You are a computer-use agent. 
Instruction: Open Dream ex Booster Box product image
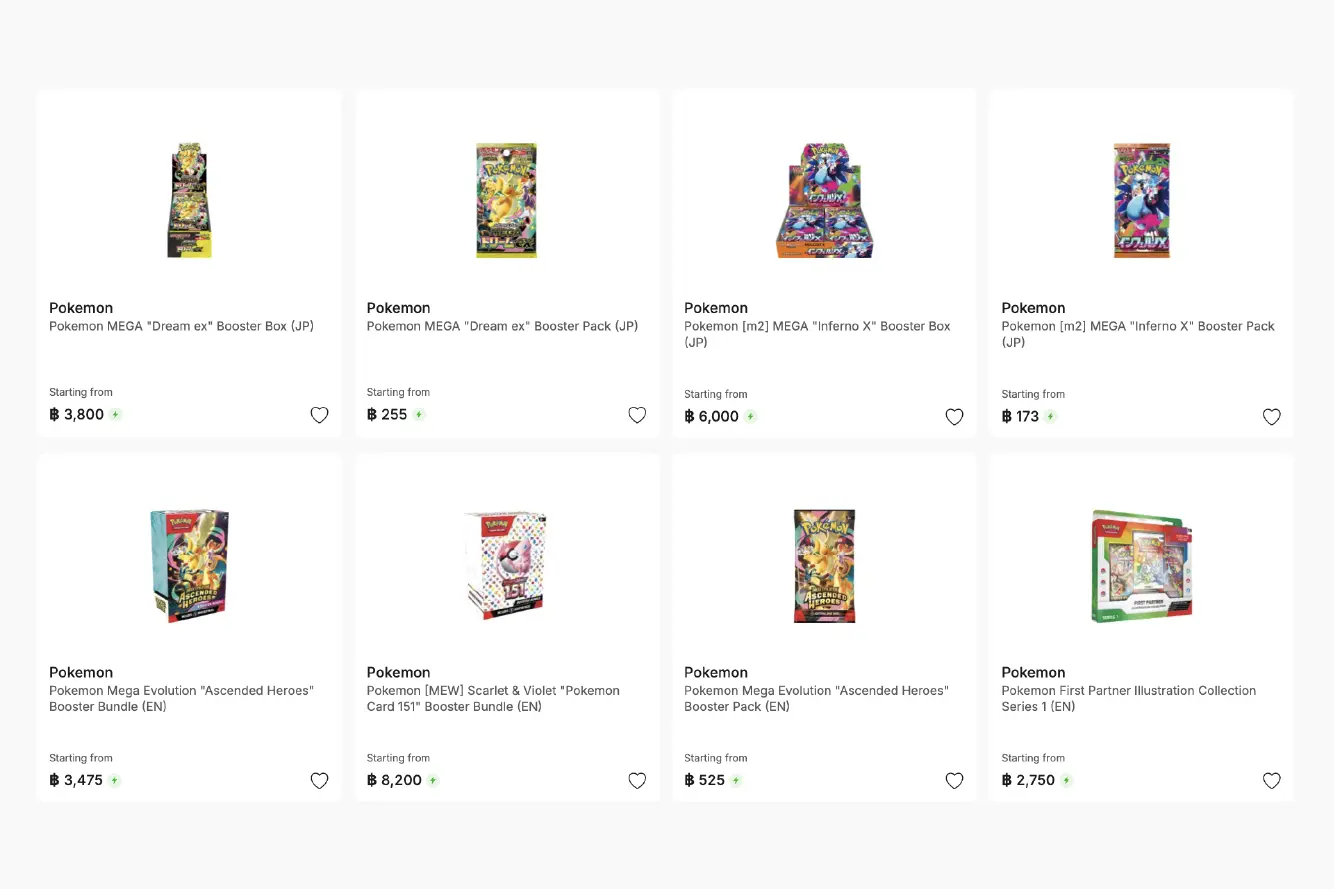tap(189, 200)
